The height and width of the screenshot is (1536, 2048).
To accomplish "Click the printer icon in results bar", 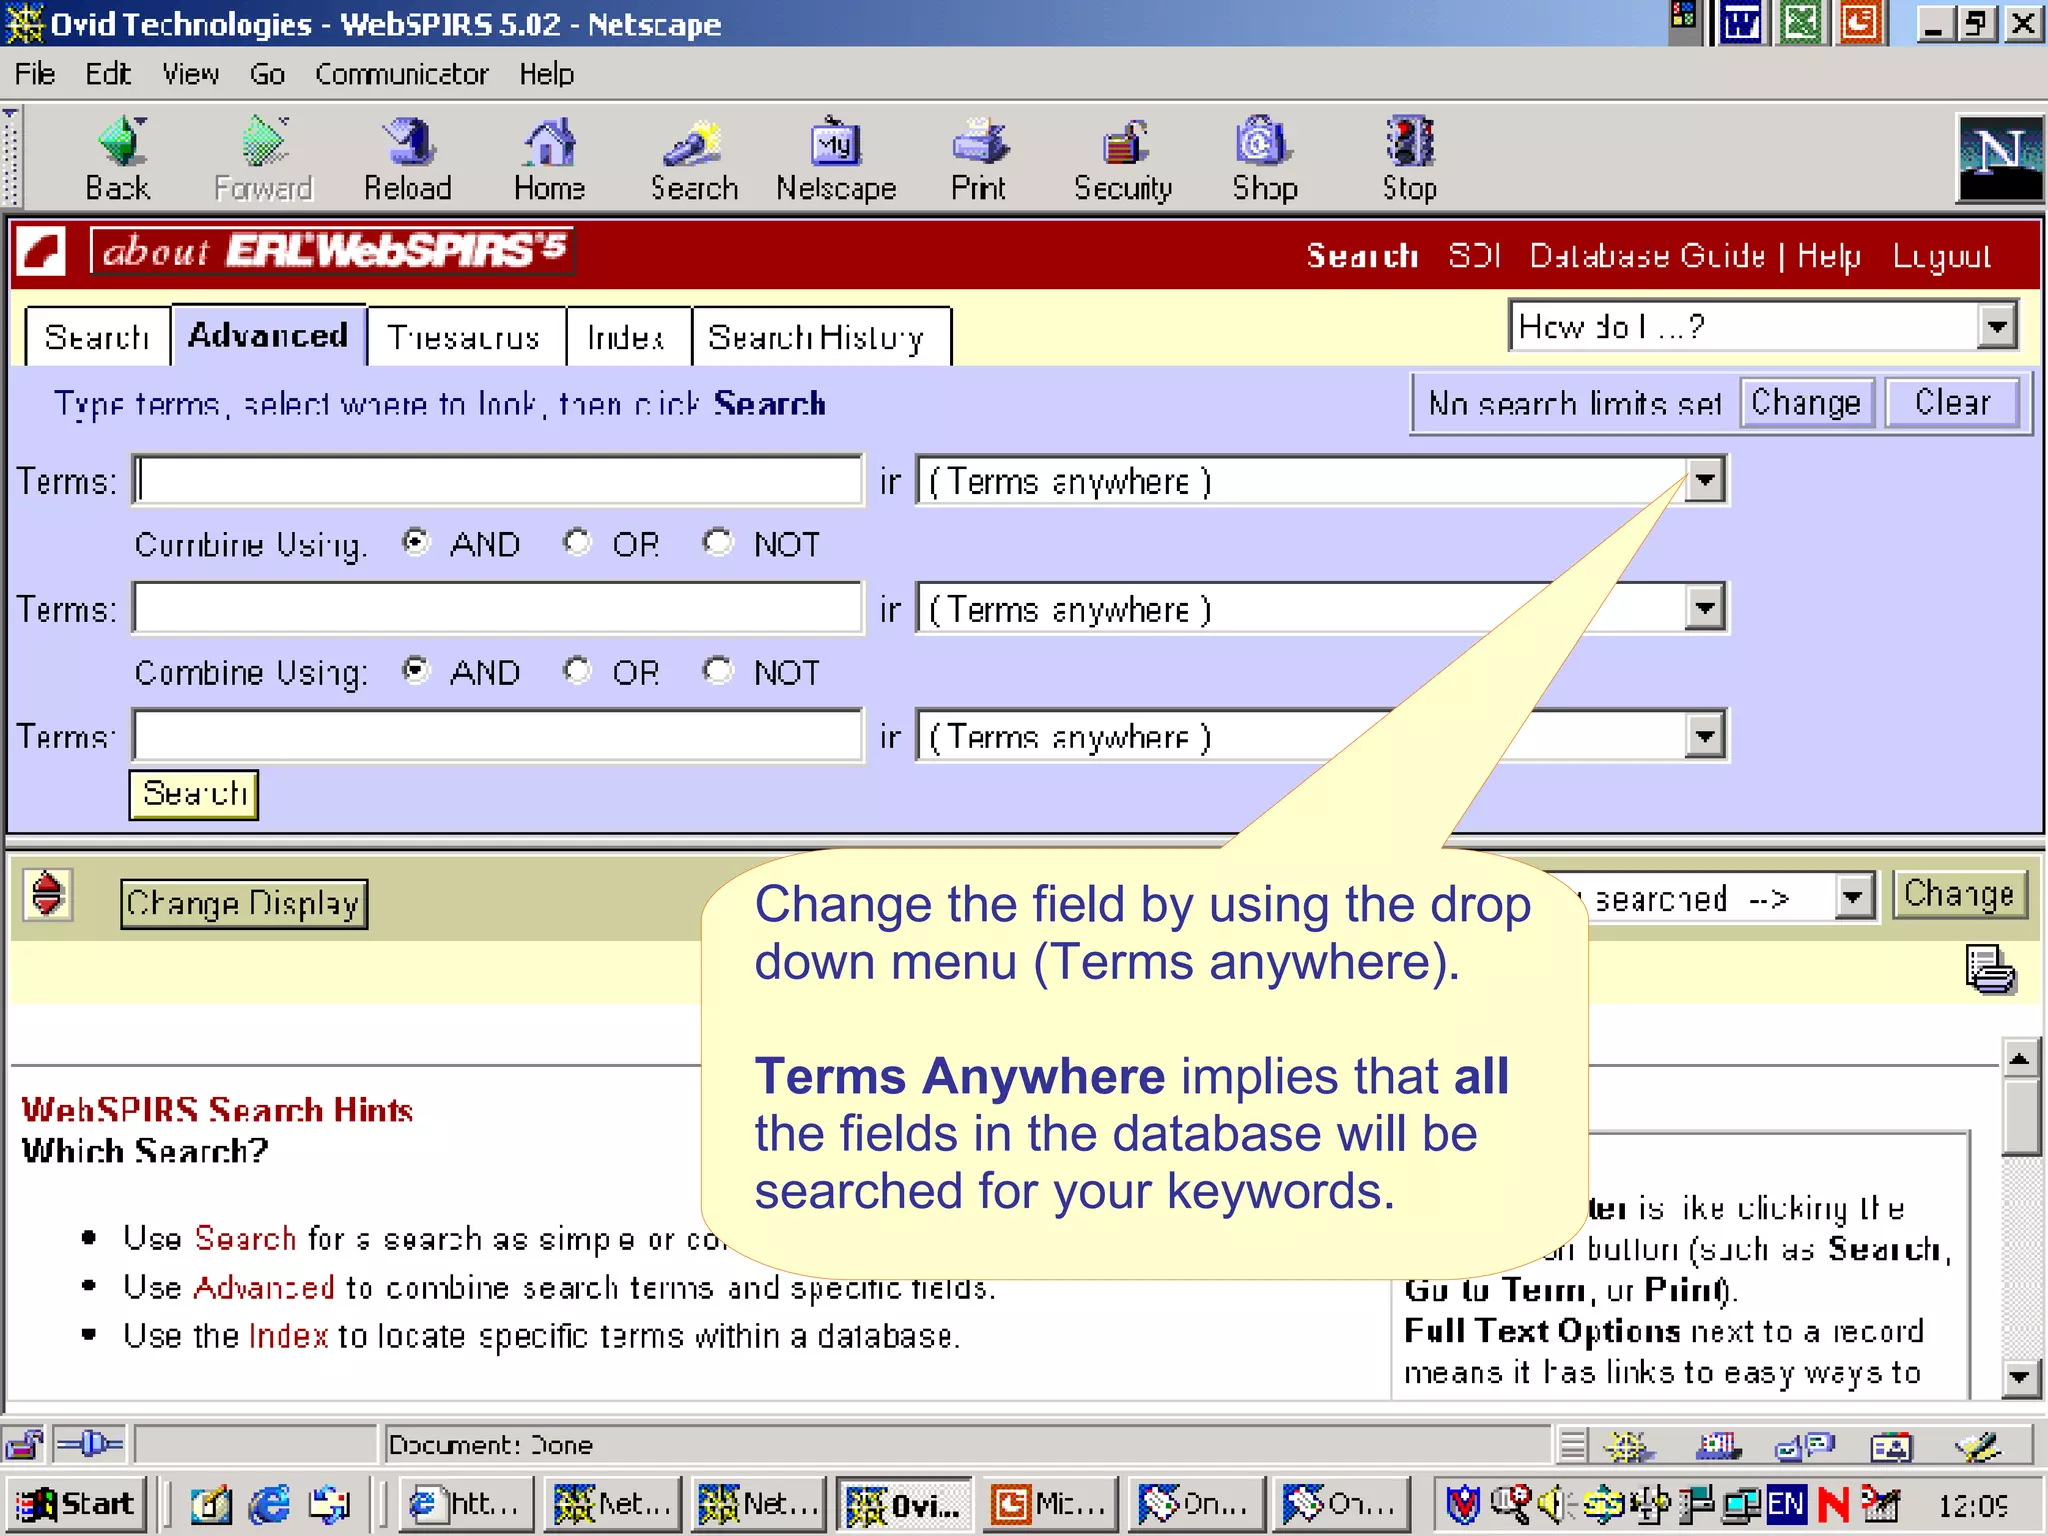I will [x=1990, y=969].
